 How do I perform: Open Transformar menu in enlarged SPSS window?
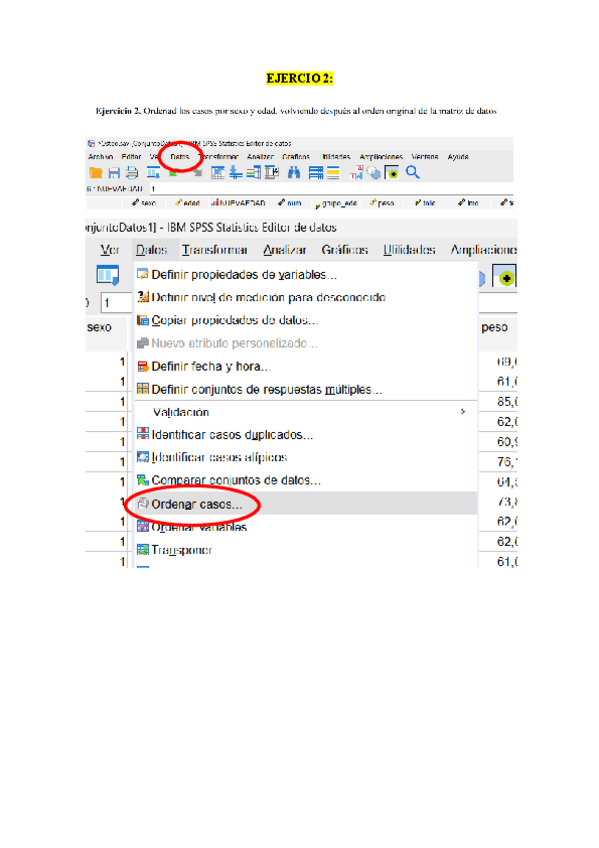pyautogui.click(x=215, y=250)
